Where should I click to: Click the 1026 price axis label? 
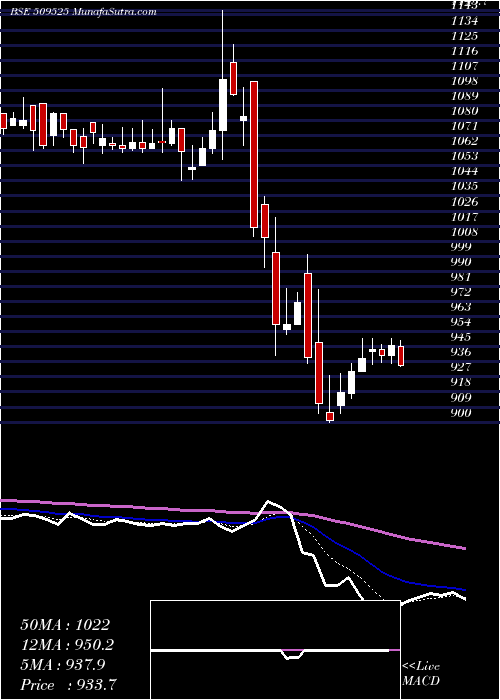pyautogui.click(x=464, y=202)
